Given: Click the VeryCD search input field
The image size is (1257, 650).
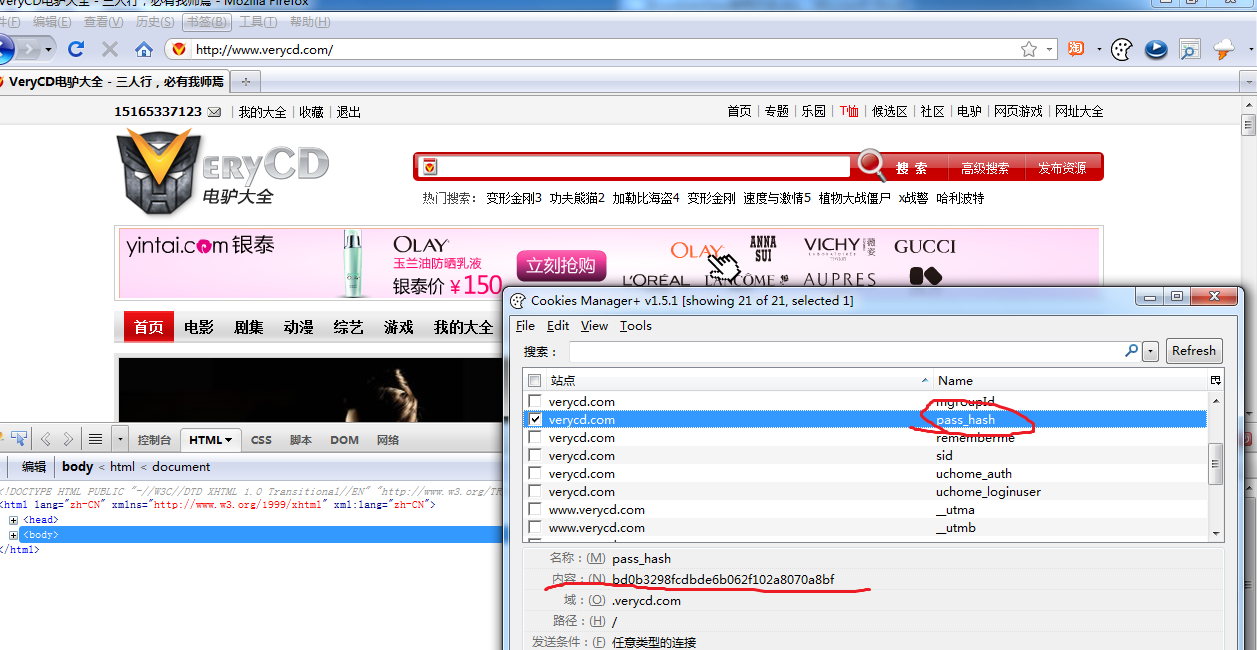Looking at the screenshot, I should (642, 167).
